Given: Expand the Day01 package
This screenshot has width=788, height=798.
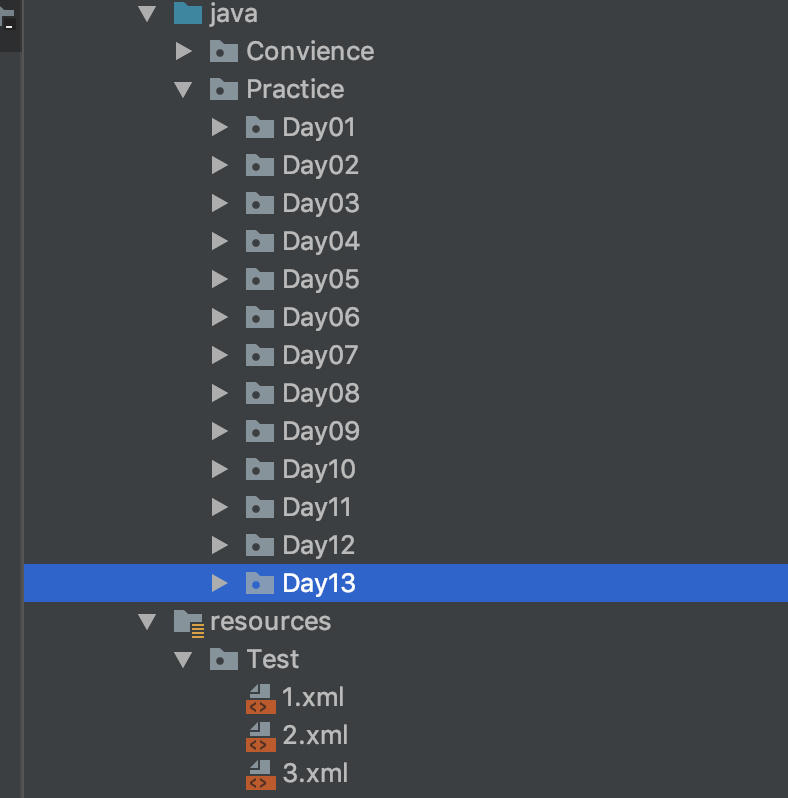Looking at the screenshot, I should pos(220,127).
